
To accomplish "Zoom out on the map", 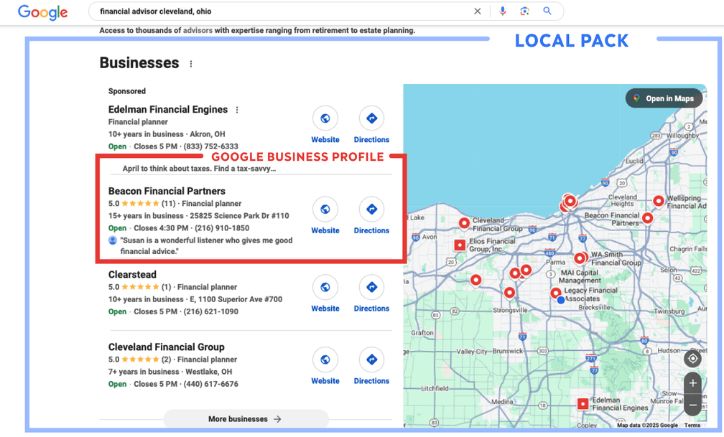I will coord(692,406).
